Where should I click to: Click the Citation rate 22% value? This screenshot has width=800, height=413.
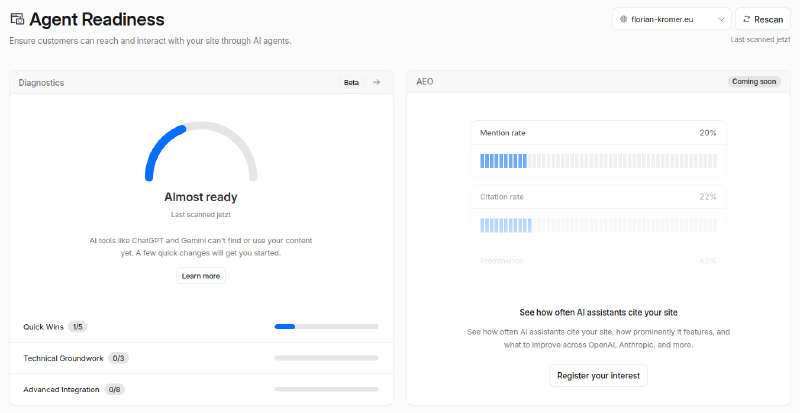[708, 197]
